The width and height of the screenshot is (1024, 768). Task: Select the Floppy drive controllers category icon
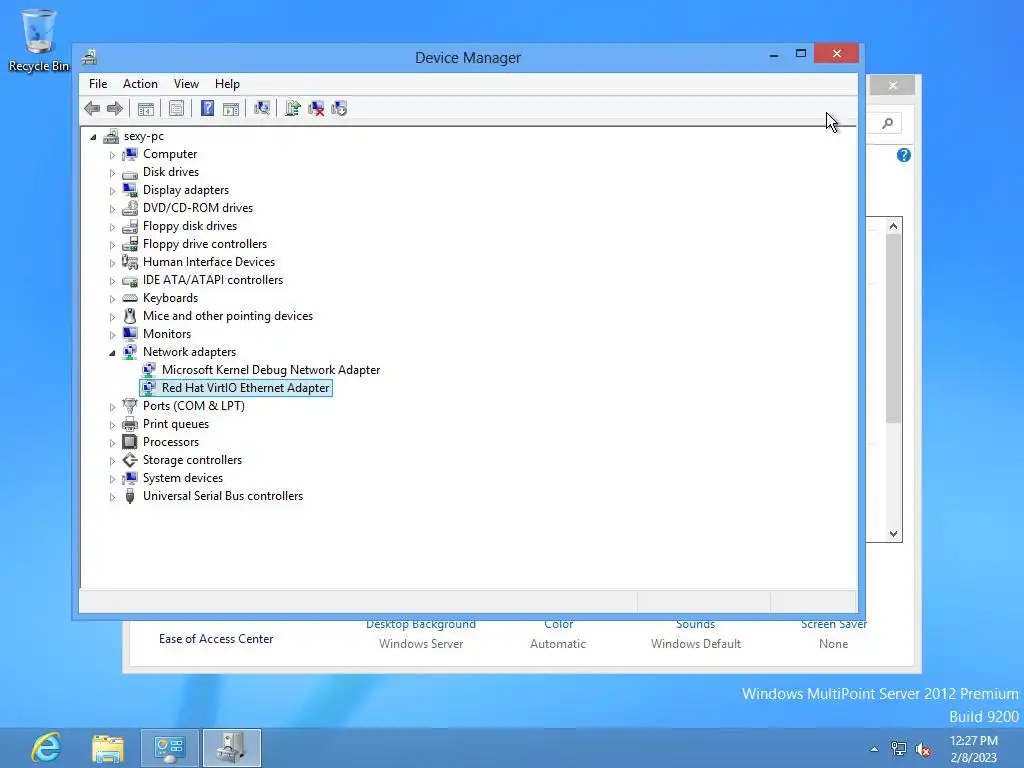130,244
